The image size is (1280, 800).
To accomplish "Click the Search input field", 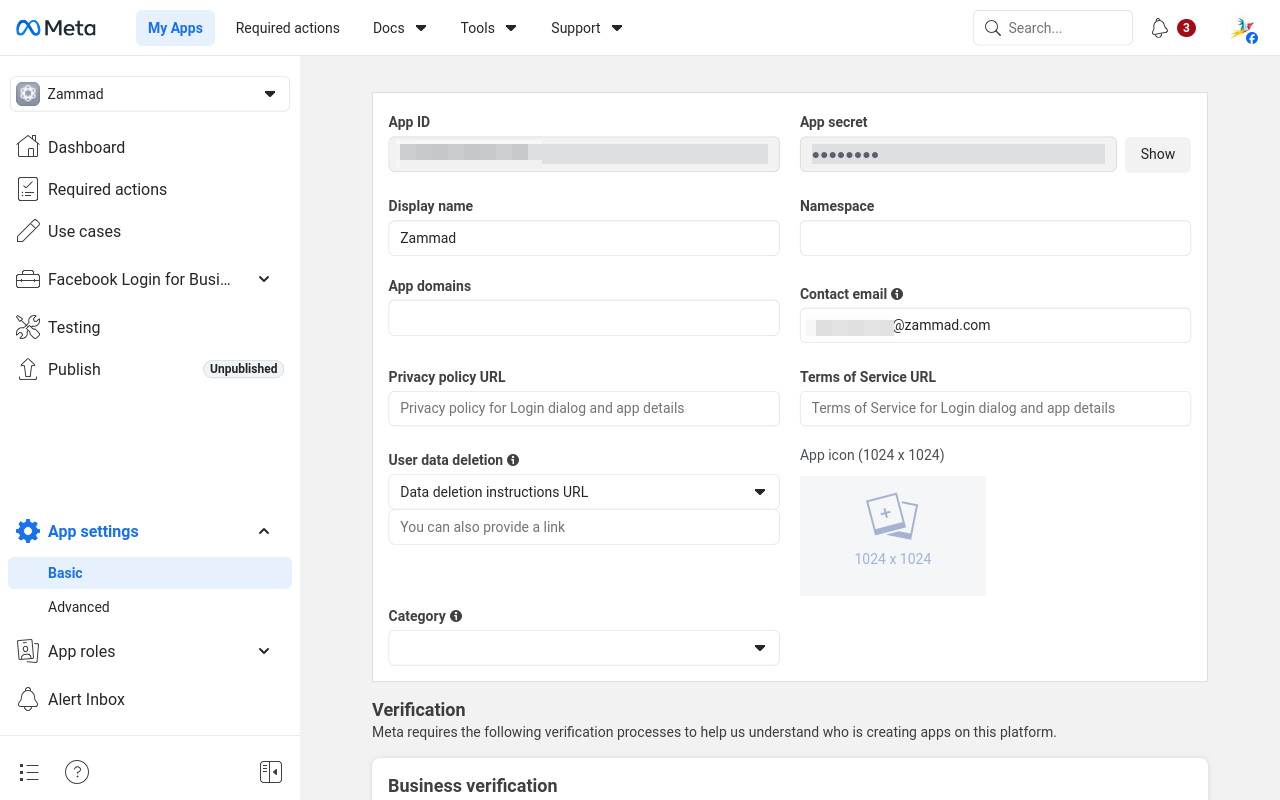I will pyautogui.click(x=1053, y=28).
